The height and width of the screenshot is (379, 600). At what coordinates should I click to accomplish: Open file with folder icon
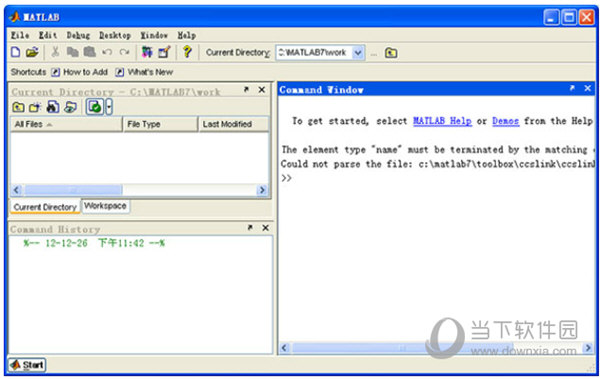[x=32, y=52]
